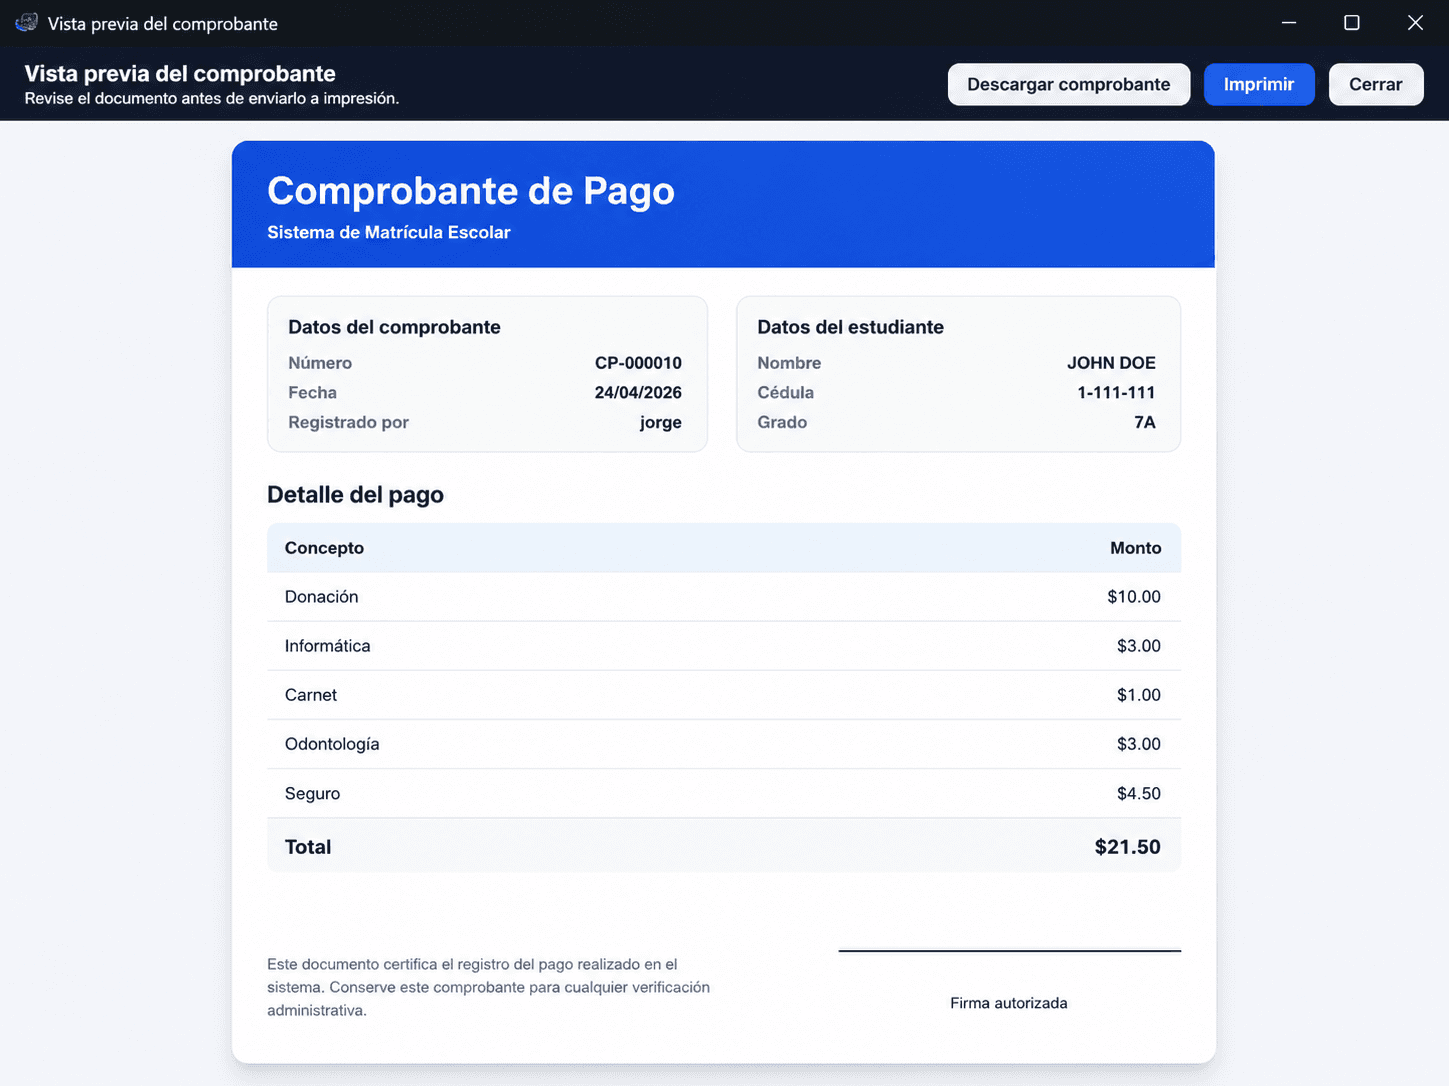1449x1086 pixels.
Task: Click the window title Vista previa del comprobante
Action: [x=163, y=24]
